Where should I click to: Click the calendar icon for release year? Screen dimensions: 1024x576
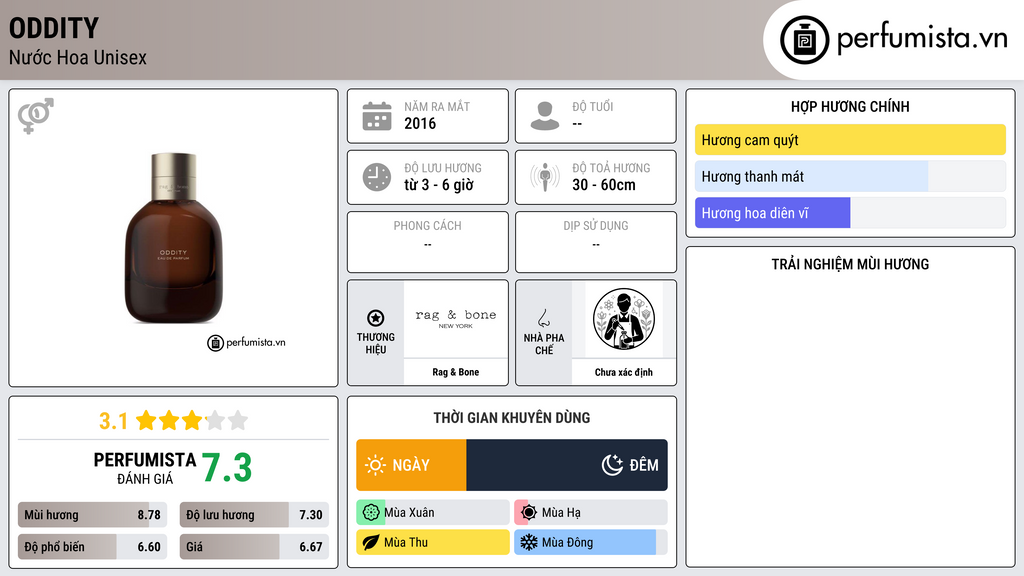pyautogui.click(x=377, y=116)
